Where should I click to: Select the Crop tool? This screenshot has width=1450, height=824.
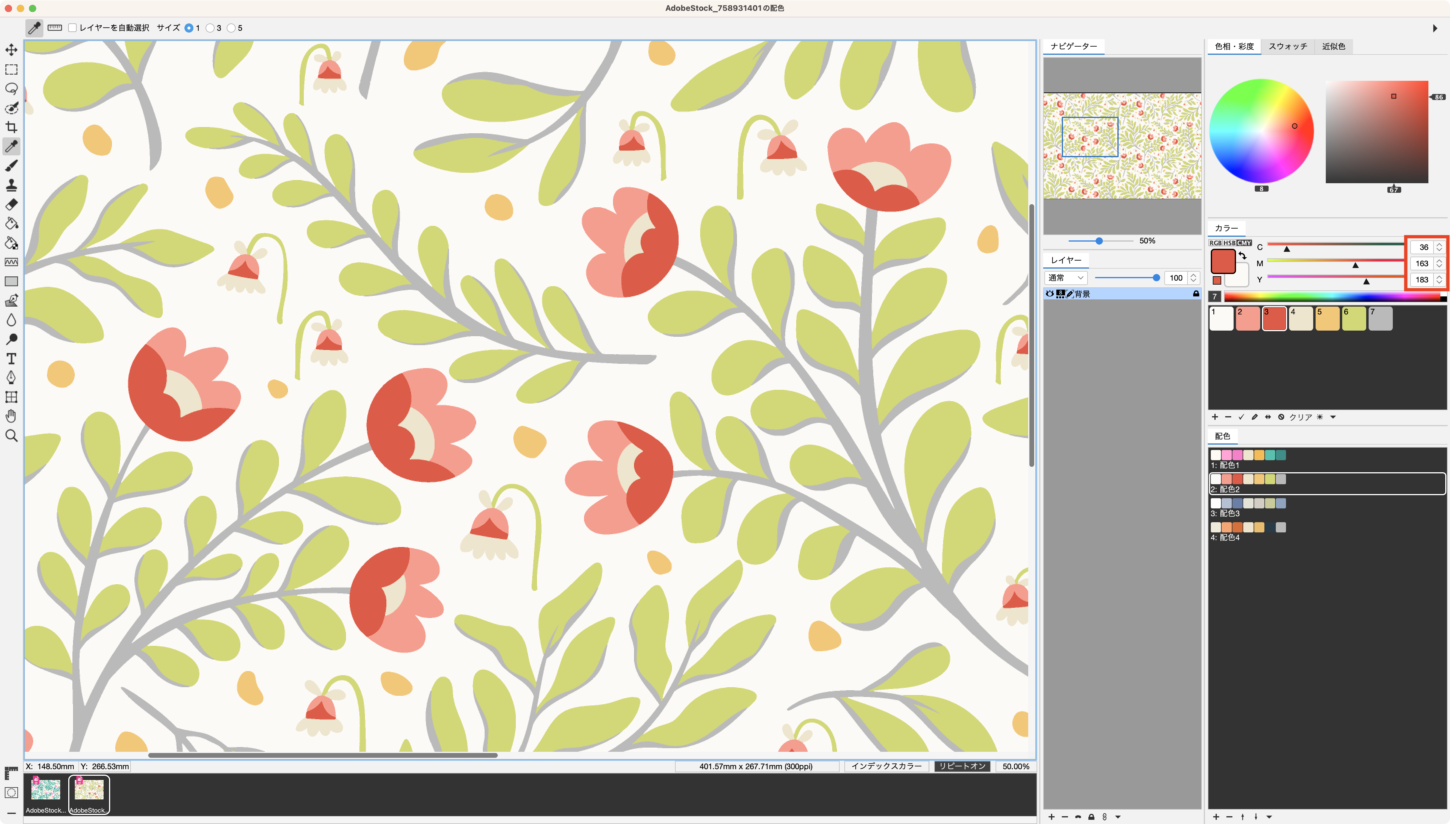pyautogui.click(x=11, y=127)
